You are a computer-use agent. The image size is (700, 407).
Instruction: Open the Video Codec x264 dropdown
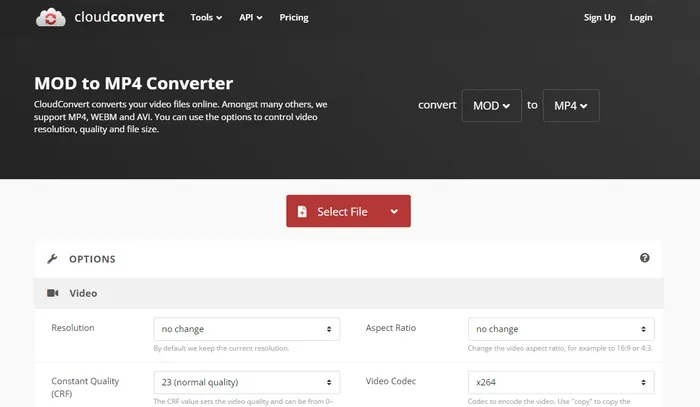click(561, 382)
